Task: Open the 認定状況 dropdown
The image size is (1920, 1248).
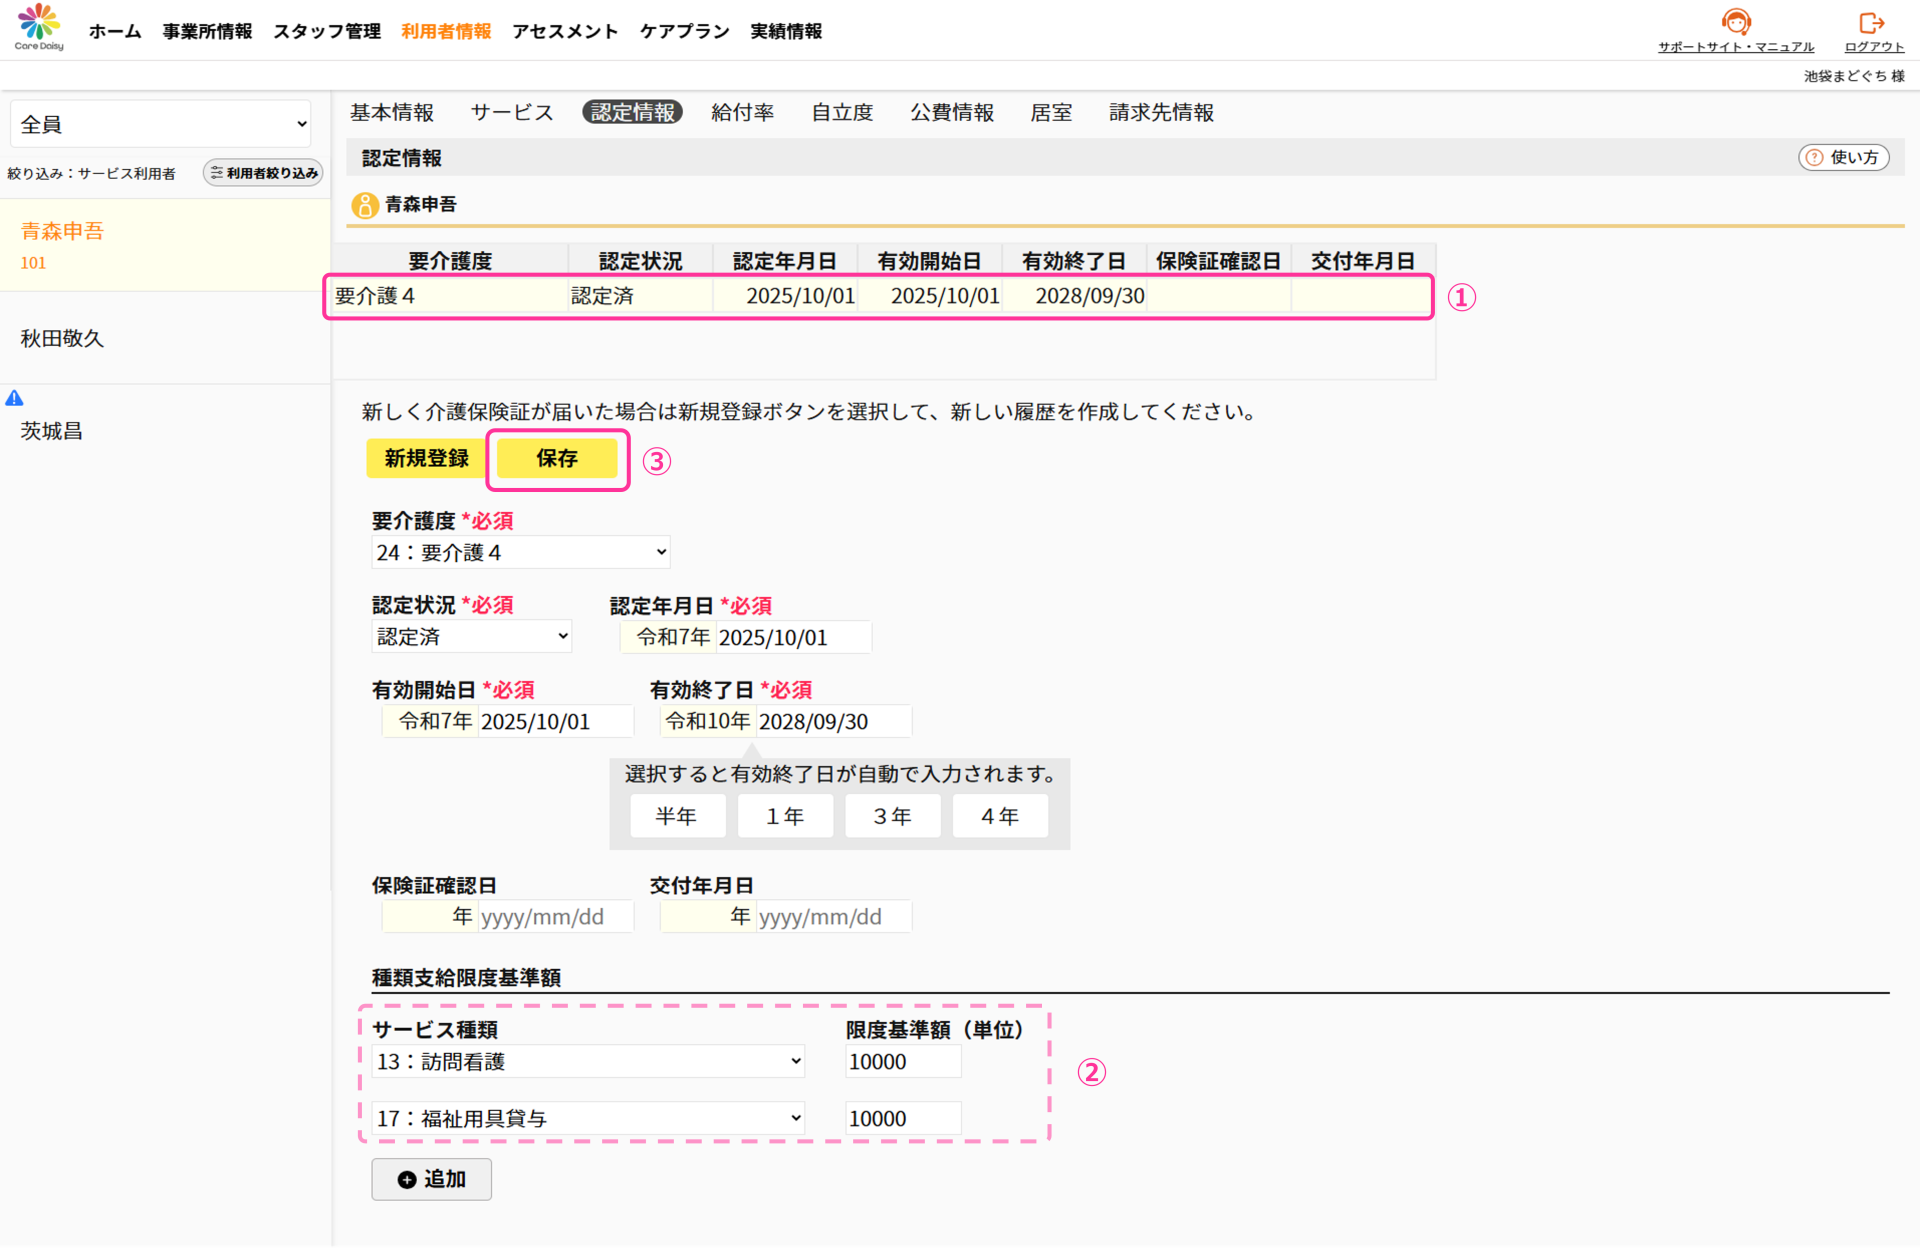Action: [471, 637]
